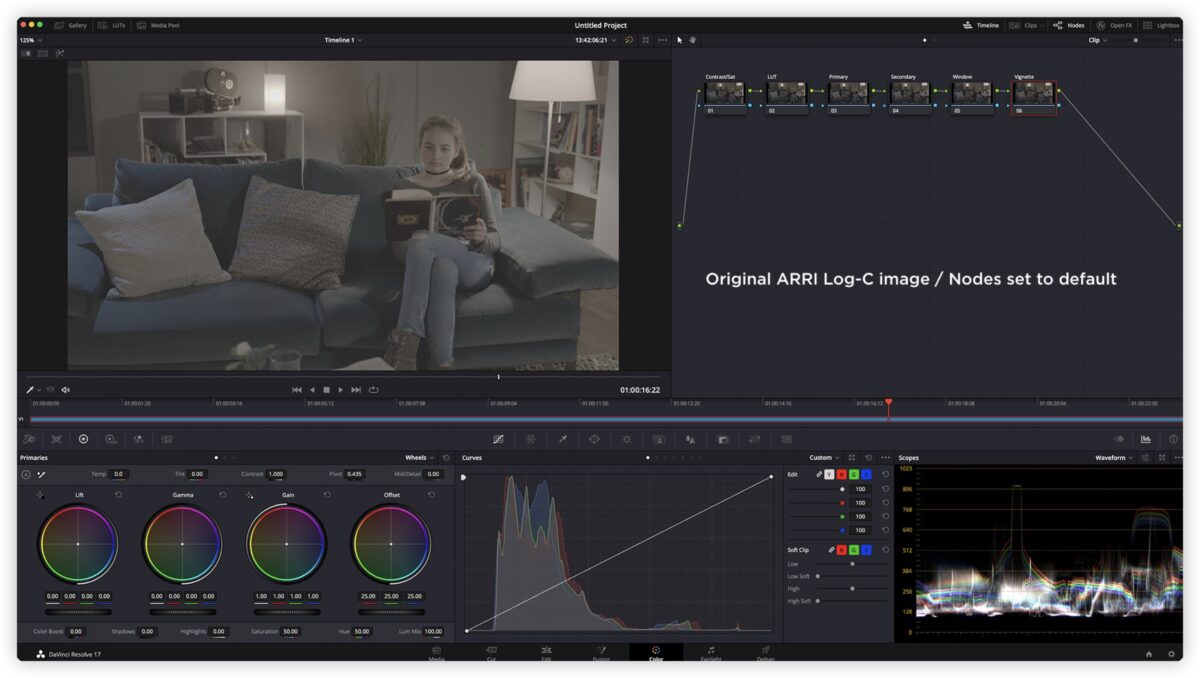1200x678 pixels.
Task: Click the Gain white point picker
Action: coord(249,495)
